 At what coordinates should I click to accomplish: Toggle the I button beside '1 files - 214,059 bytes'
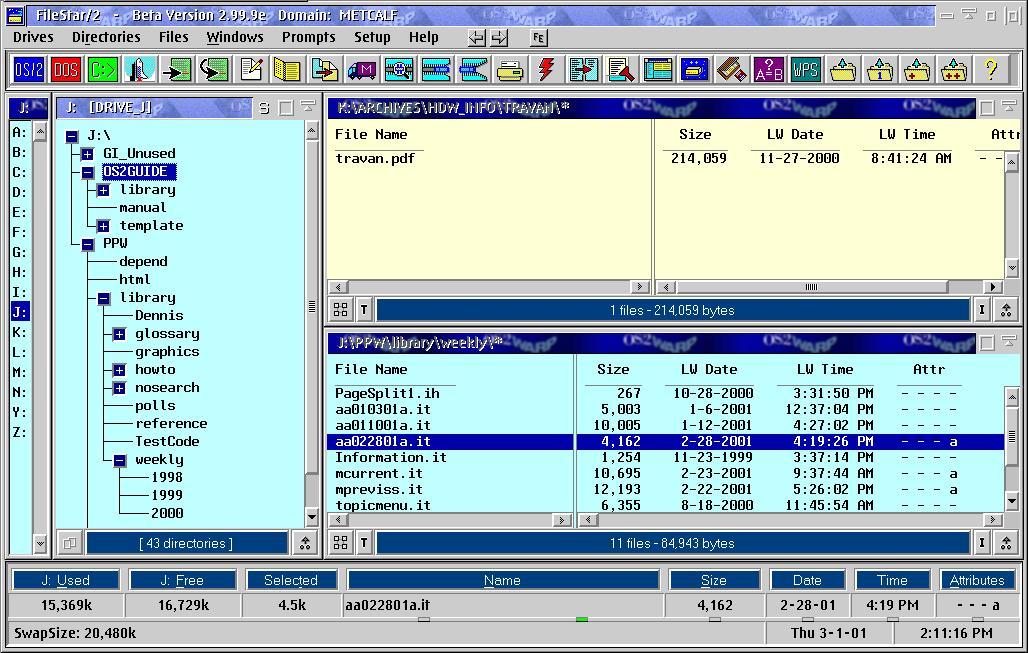981,309
